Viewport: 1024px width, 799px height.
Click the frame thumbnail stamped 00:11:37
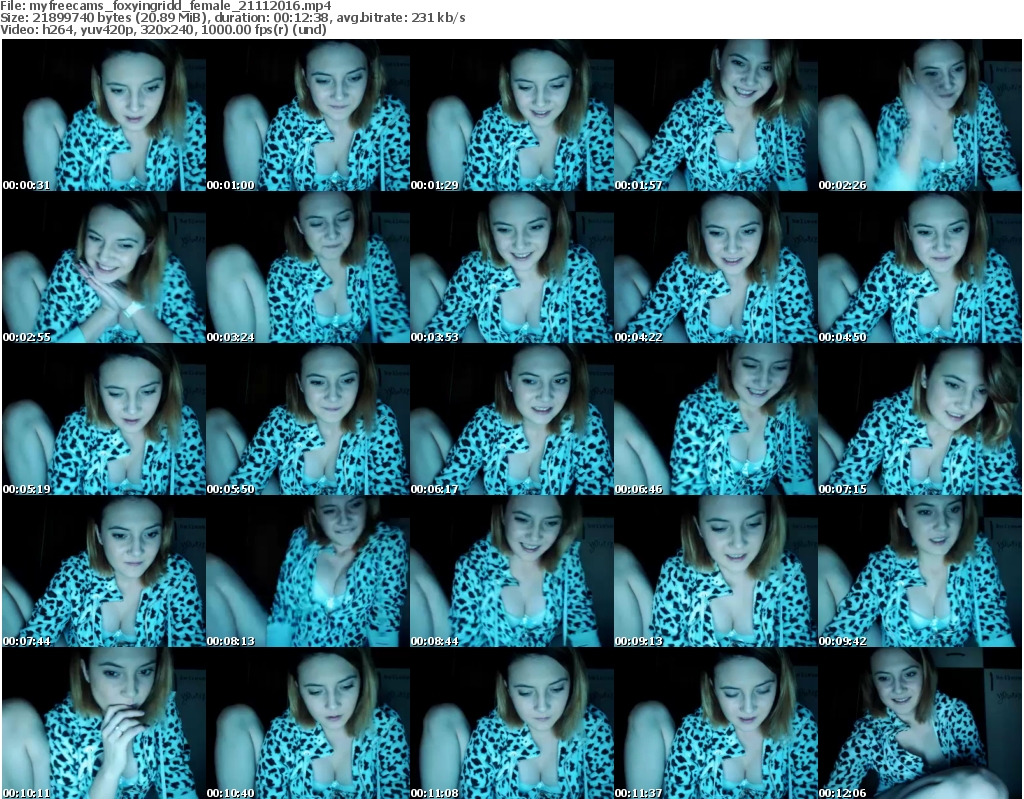(x=715, y=723)
